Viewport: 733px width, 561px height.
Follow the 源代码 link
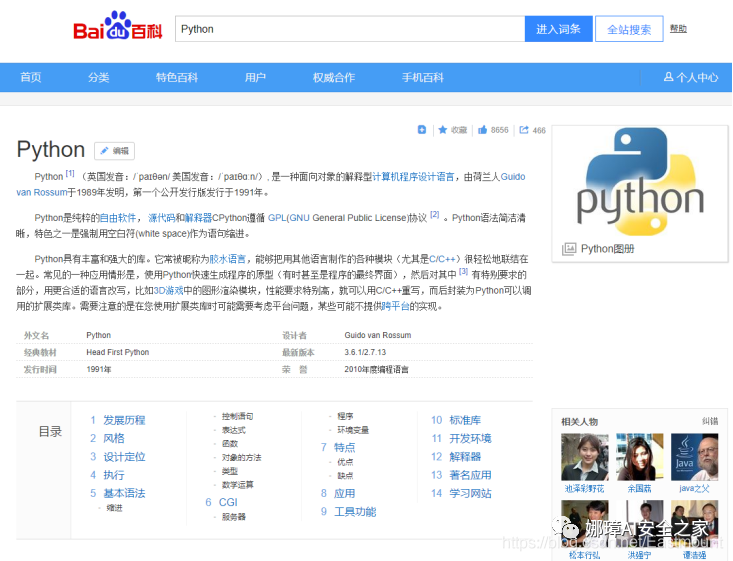pos(161,218)
